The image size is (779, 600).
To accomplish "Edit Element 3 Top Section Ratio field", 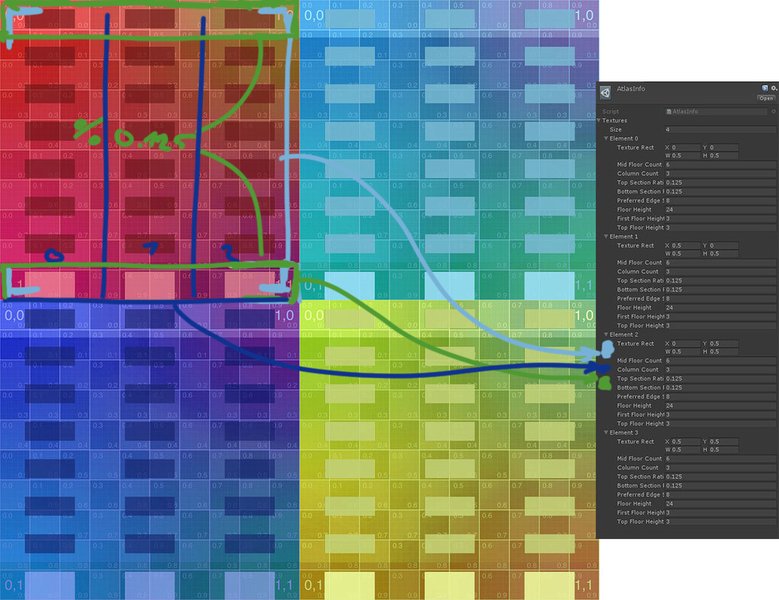I will click(x=720, y=476).
